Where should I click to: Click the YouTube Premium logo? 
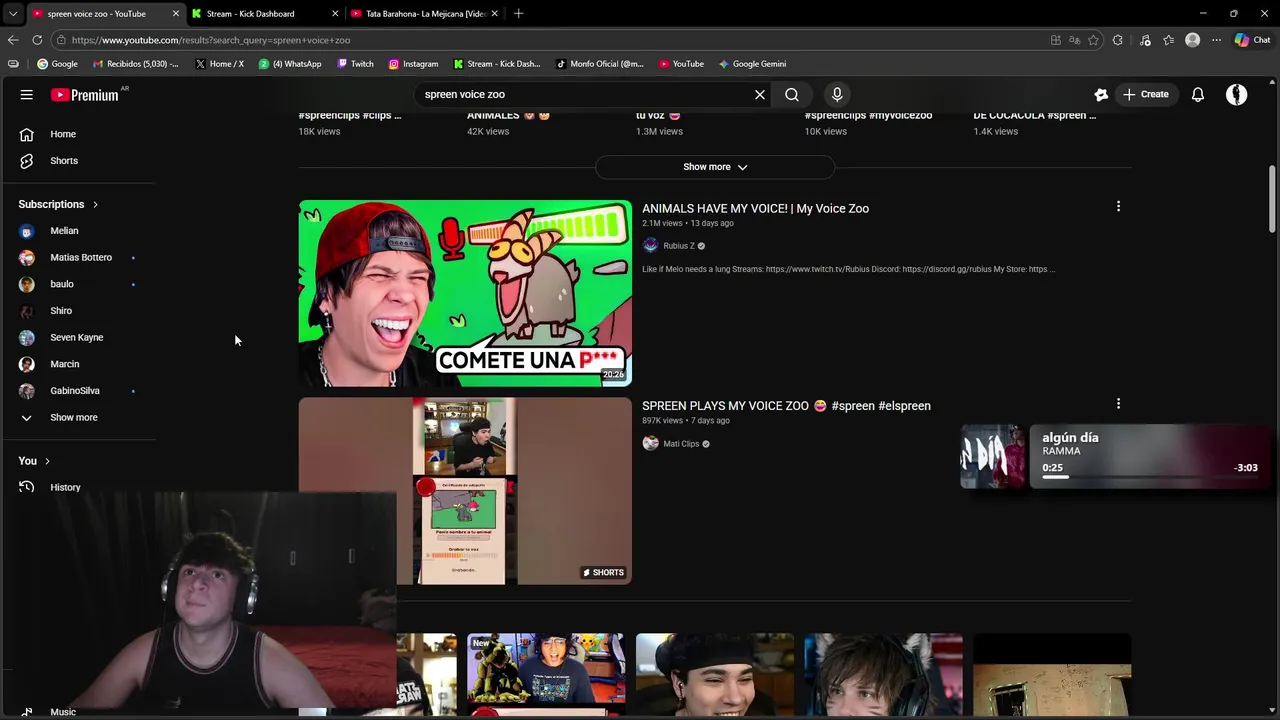click(x=85, y=95)
